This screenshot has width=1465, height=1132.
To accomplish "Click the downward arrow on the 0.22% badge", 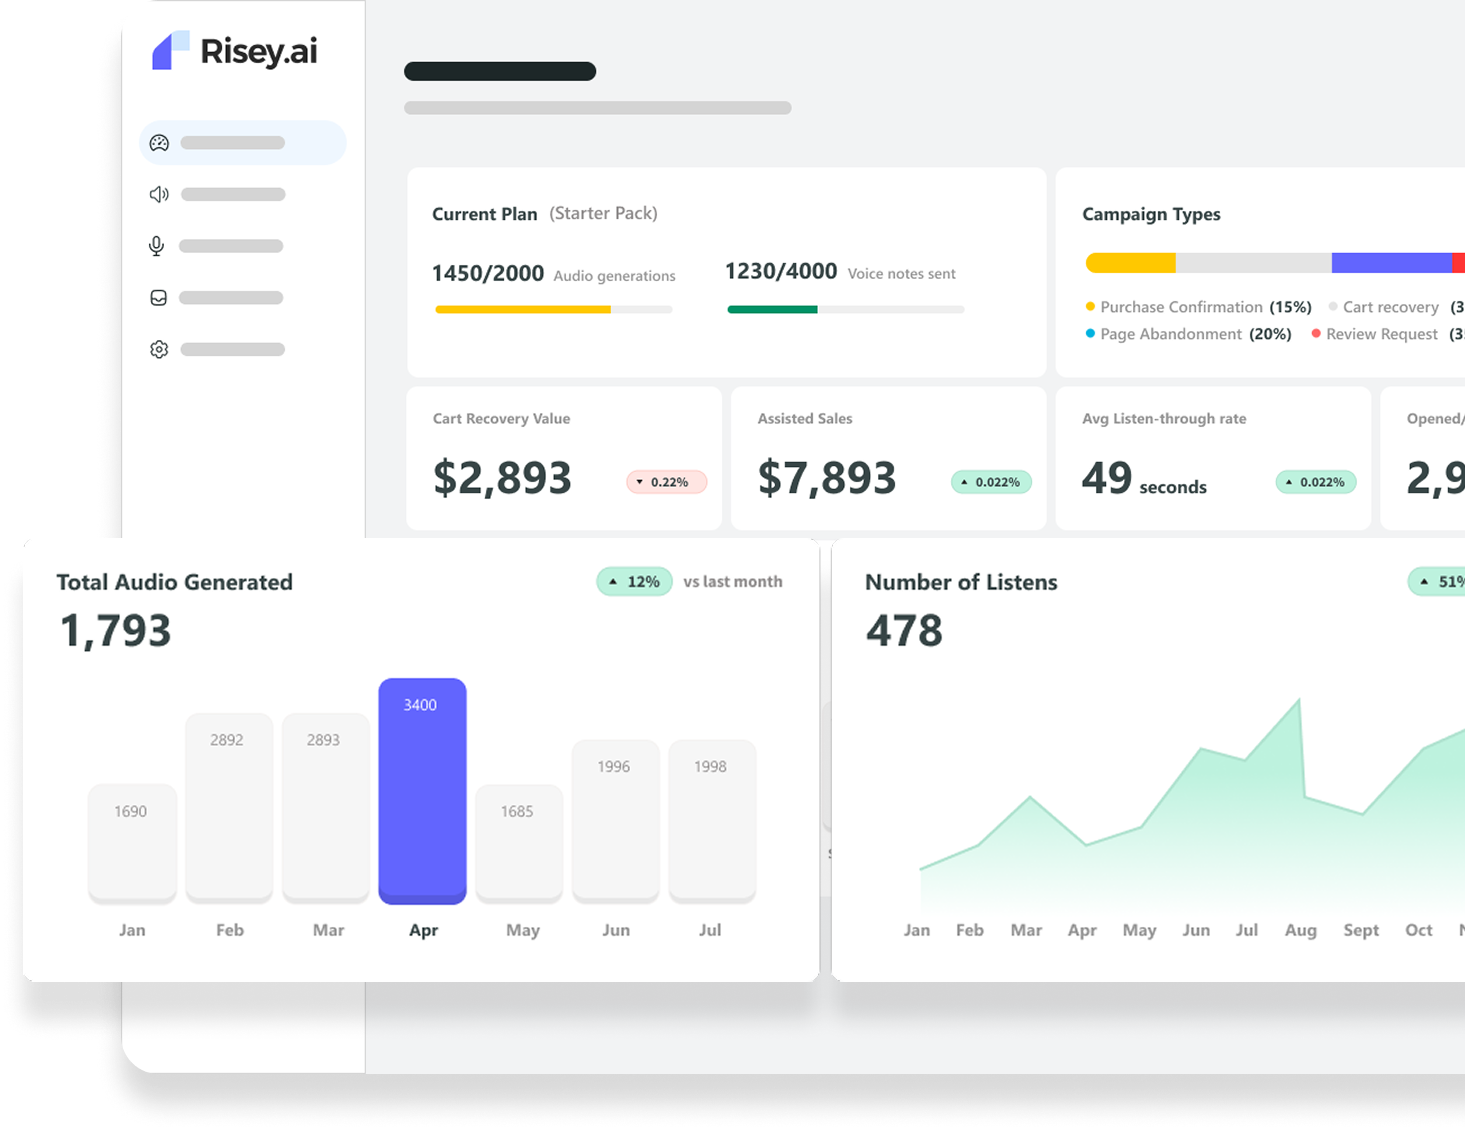I will (x=640, y=482).
